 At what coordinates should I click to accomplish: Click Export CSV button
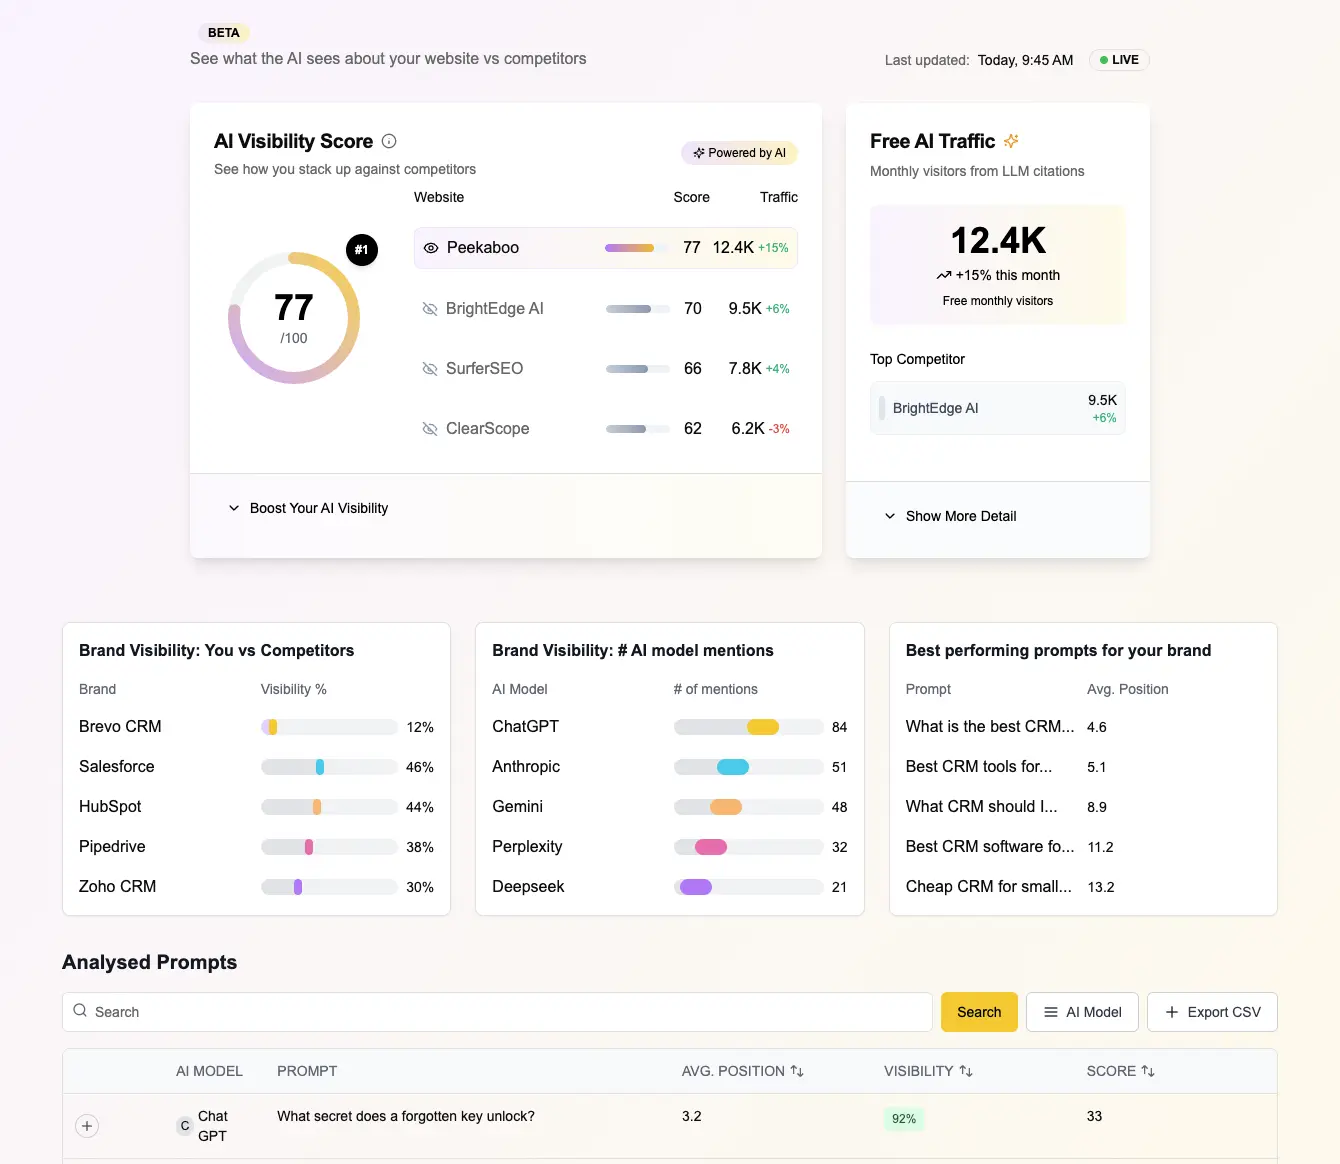click(1212, 1012)
